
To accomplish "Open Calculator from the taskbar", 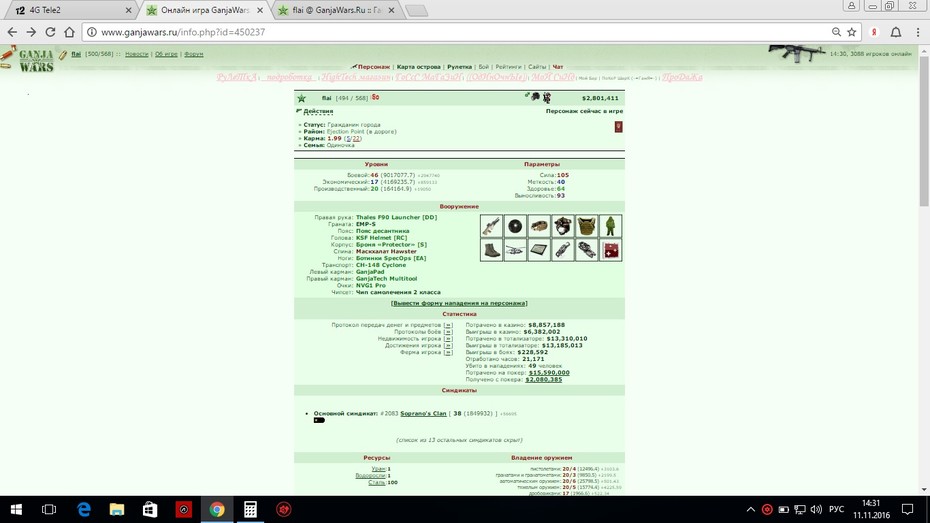I will (x=250, y=509).
